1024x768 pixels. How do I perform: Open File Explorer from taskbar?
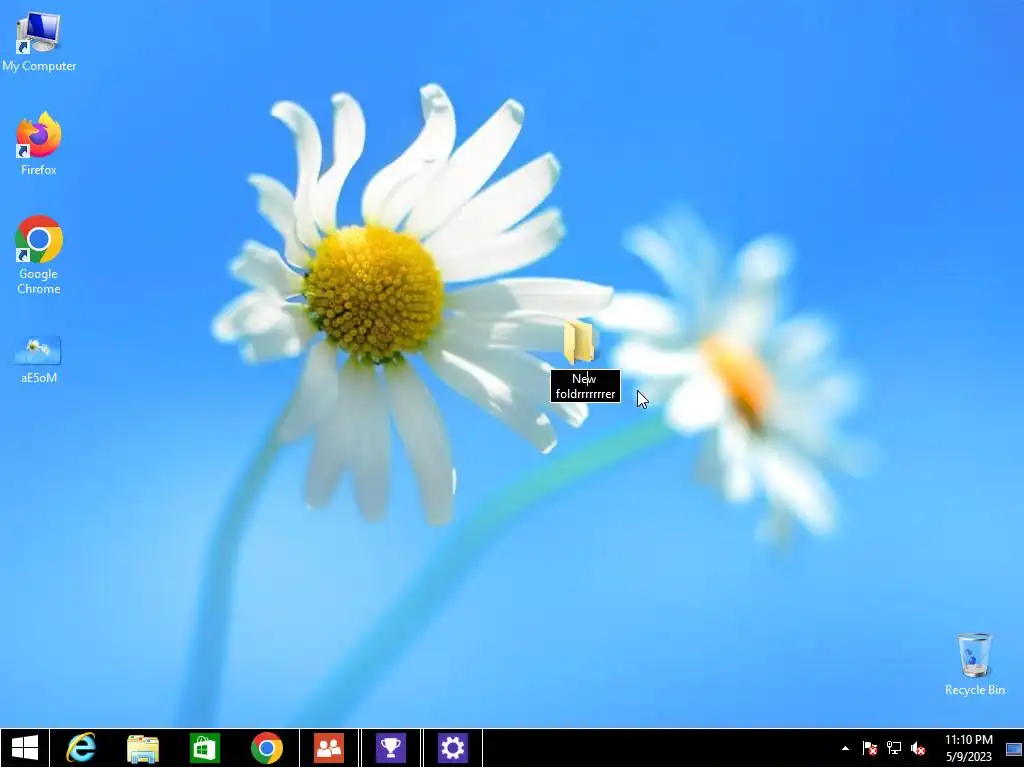(x=143, y=748)
